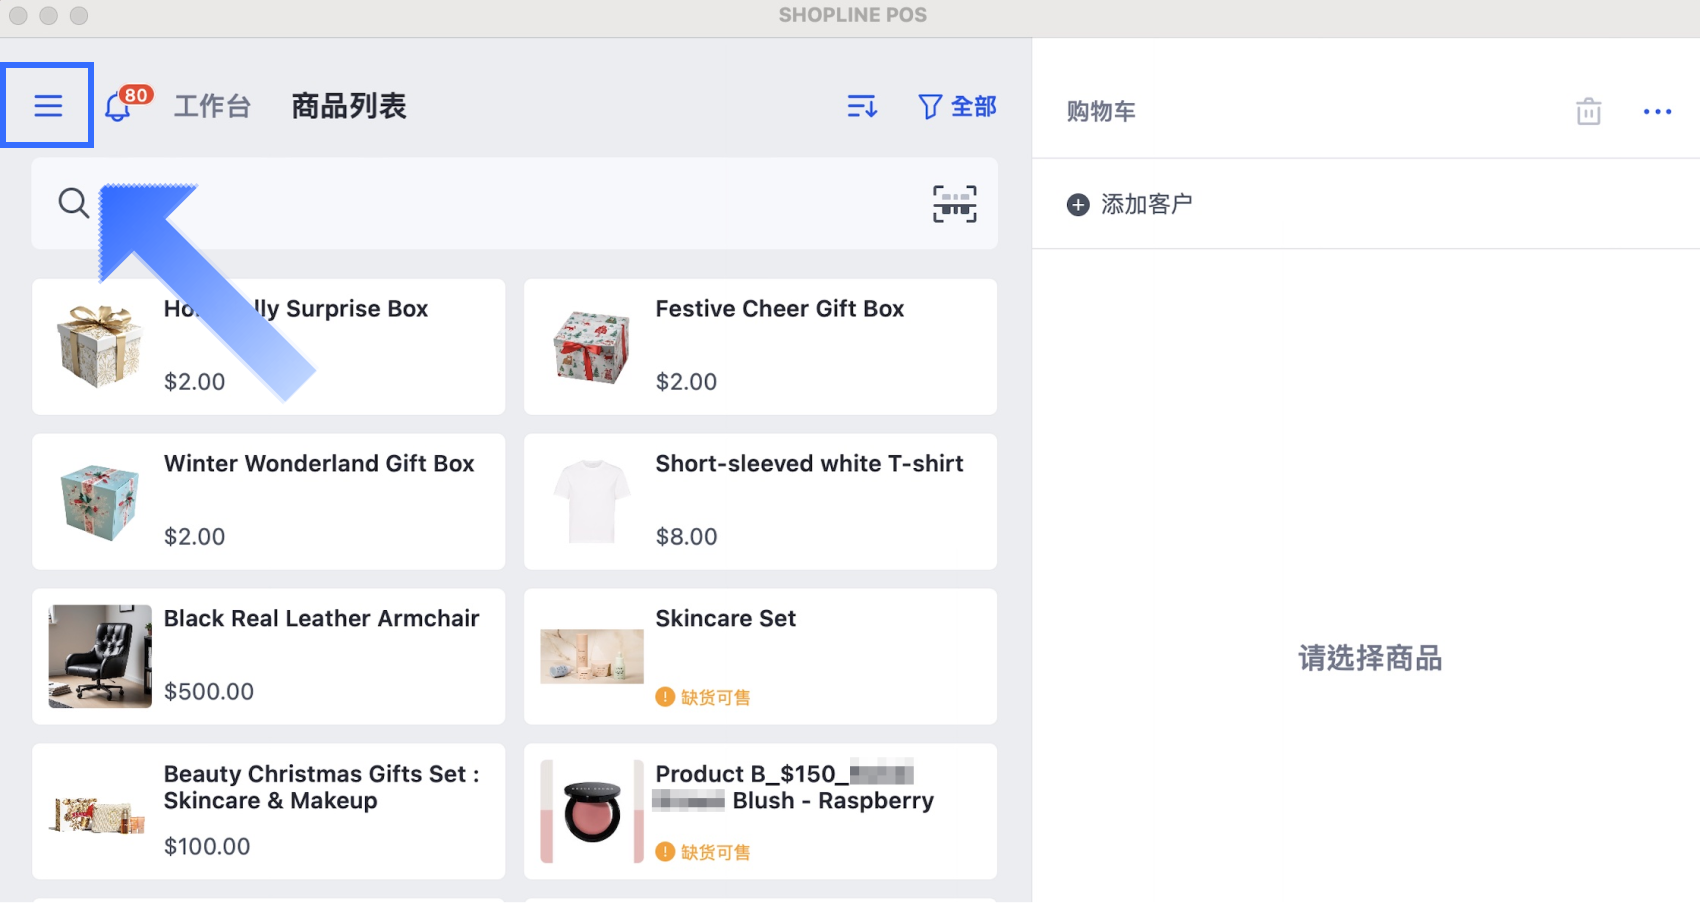Click the white T-shirt thumbnail

(x=592, y=501)
